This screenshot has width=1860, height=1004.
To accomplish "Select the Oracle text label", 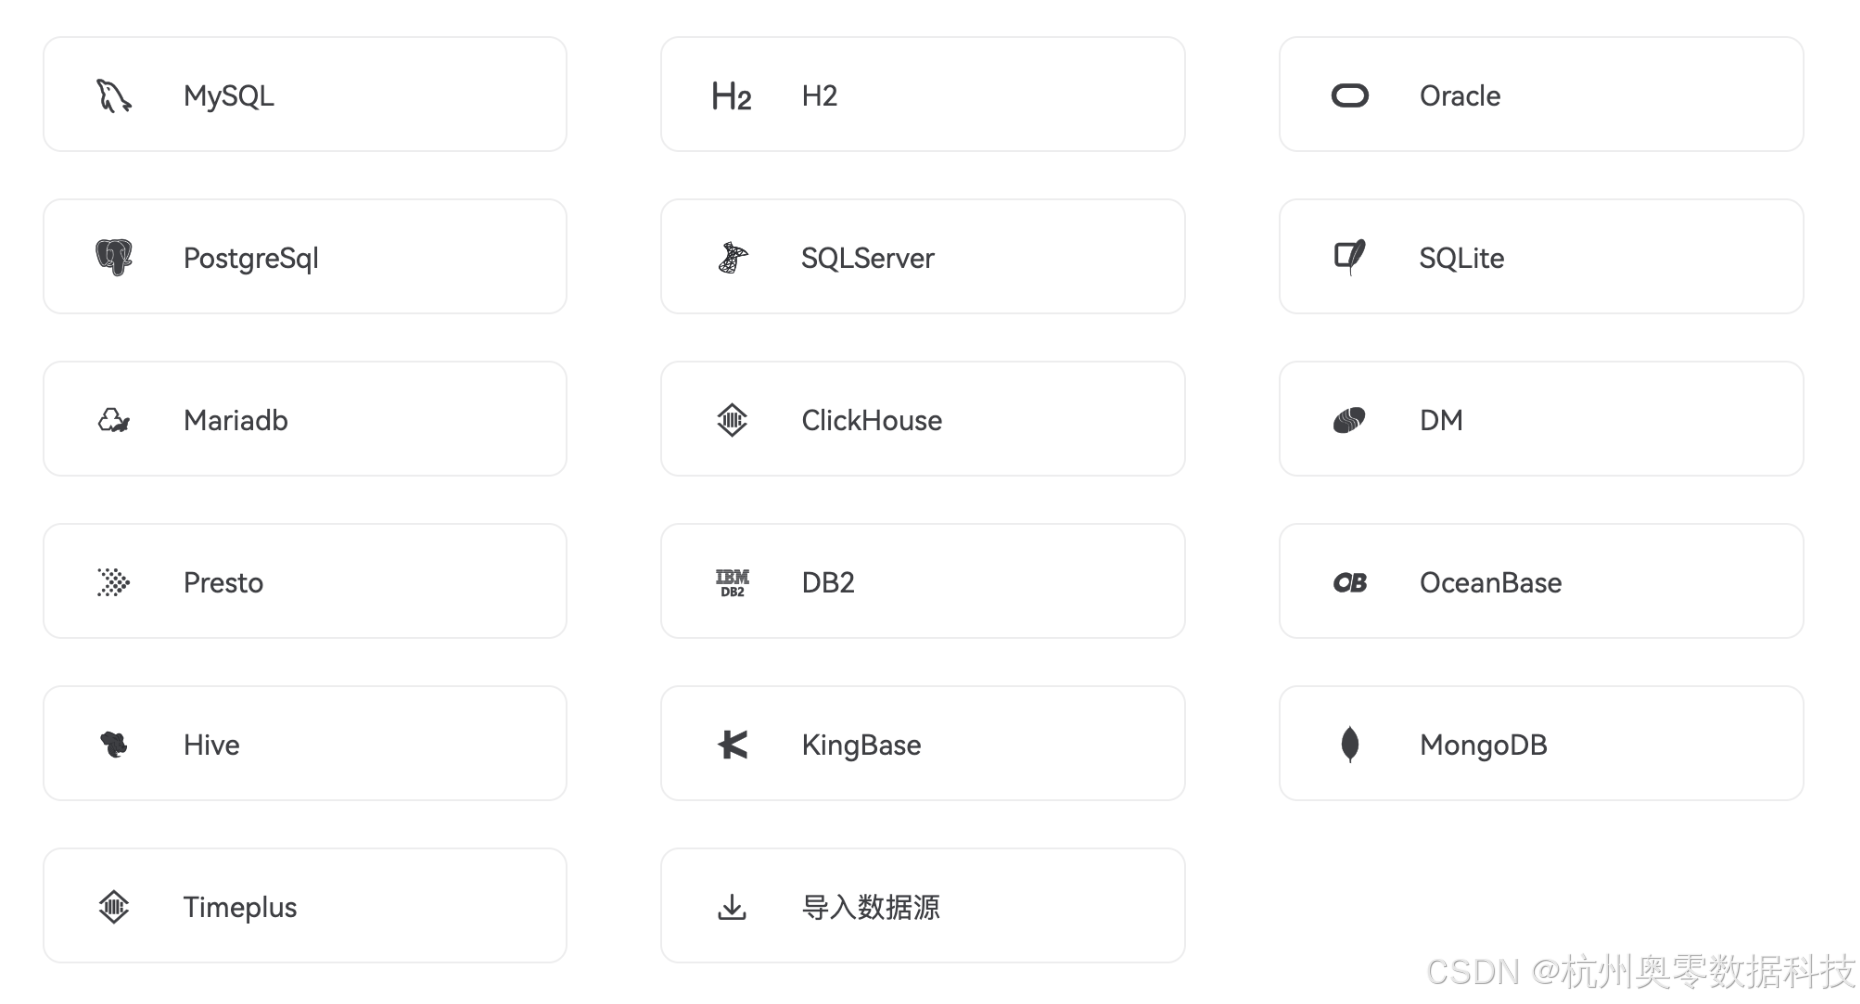I will click(x=1460, y=96).
